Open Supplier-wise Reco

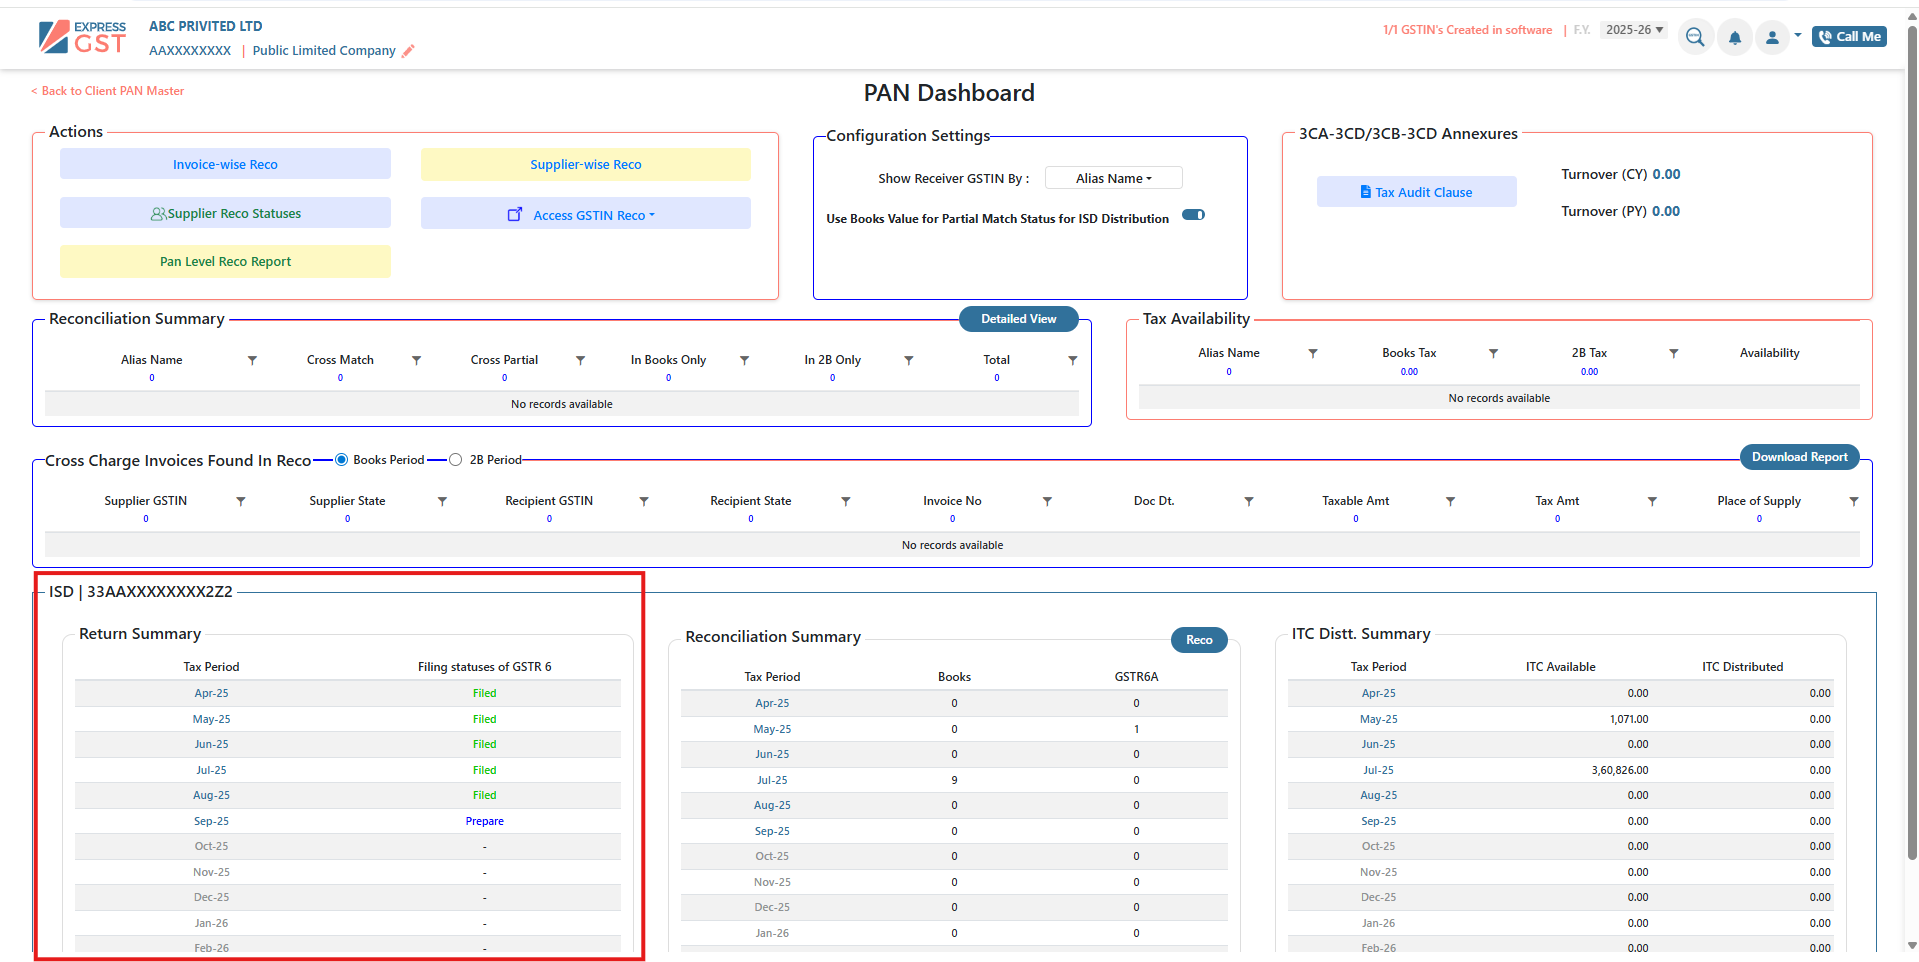click(585, 164)
